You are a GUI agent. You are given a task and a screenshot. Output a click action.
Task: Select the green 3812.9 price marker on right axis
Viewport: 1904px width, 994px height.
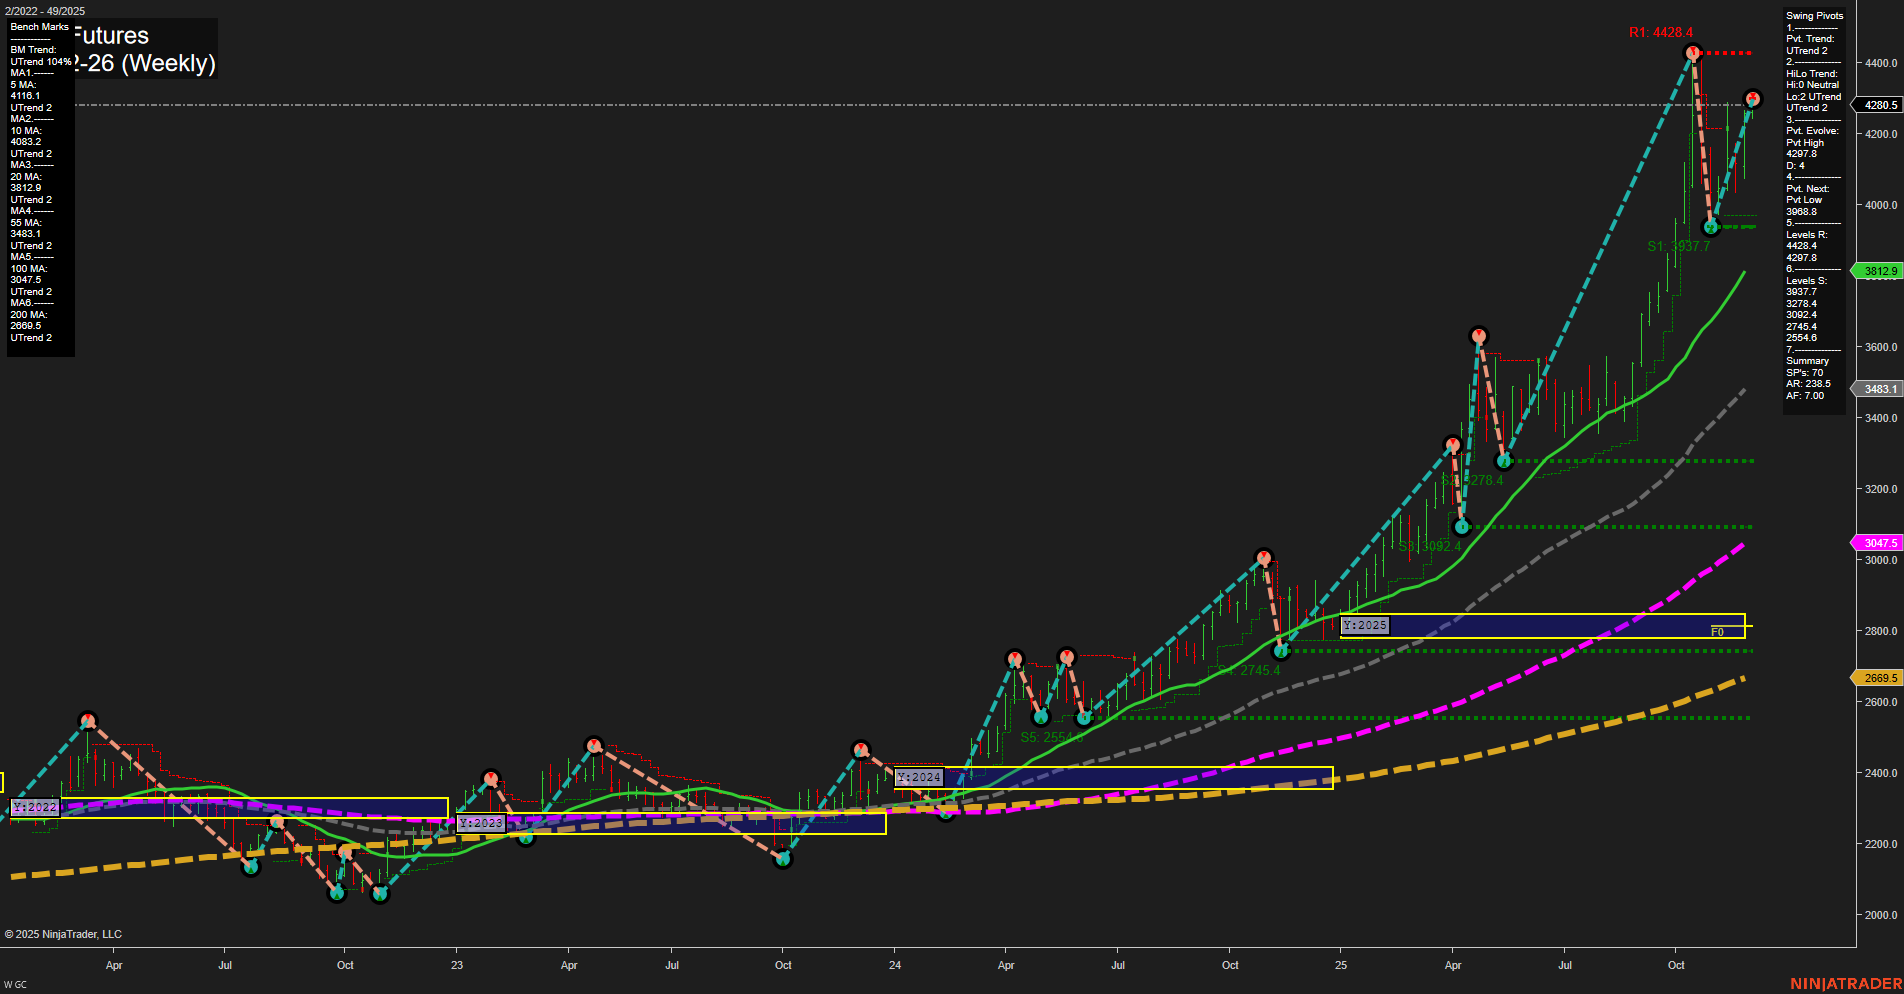(x=1878, y=271)
